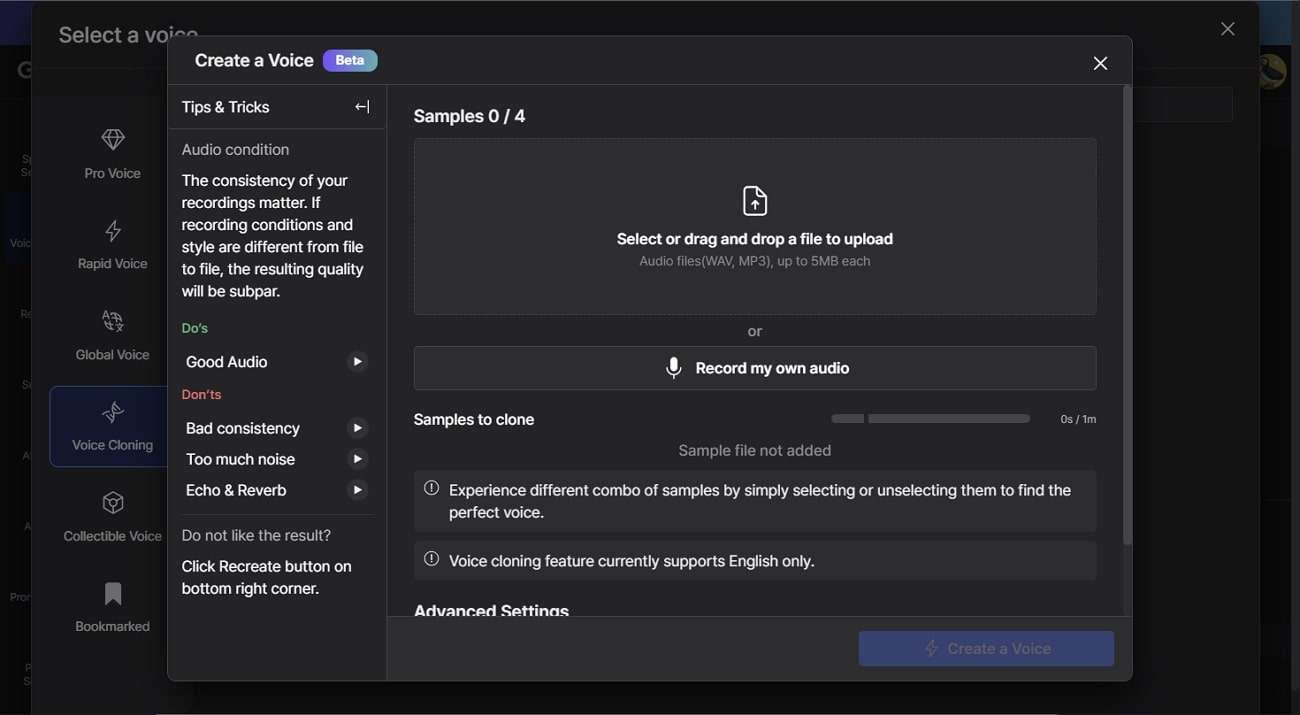Click the microphone icon to record
The height and width of the screenshot is (715, 1300).
[674, 368]
